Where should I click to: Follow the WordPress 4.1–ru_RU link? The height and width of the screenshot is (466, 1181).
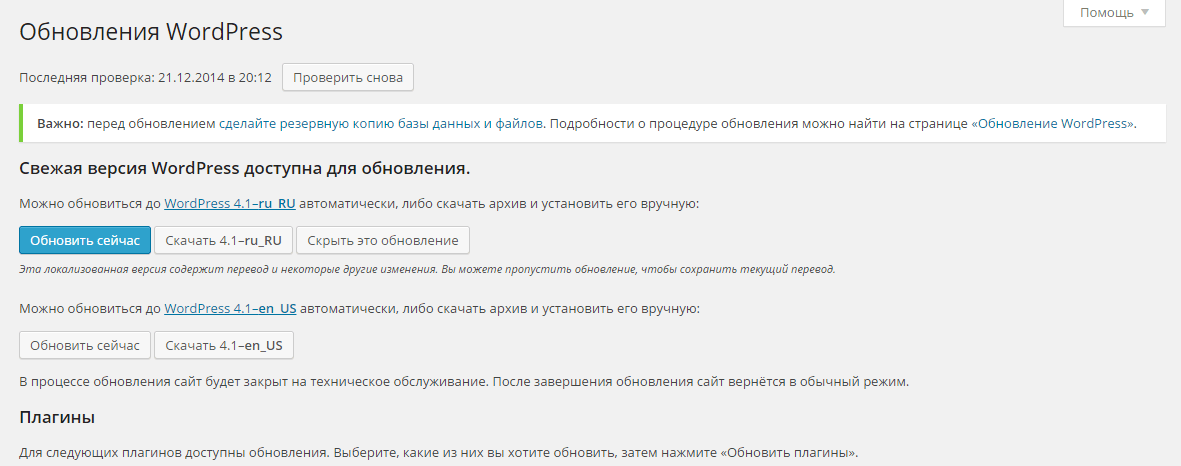pos(230,203)
